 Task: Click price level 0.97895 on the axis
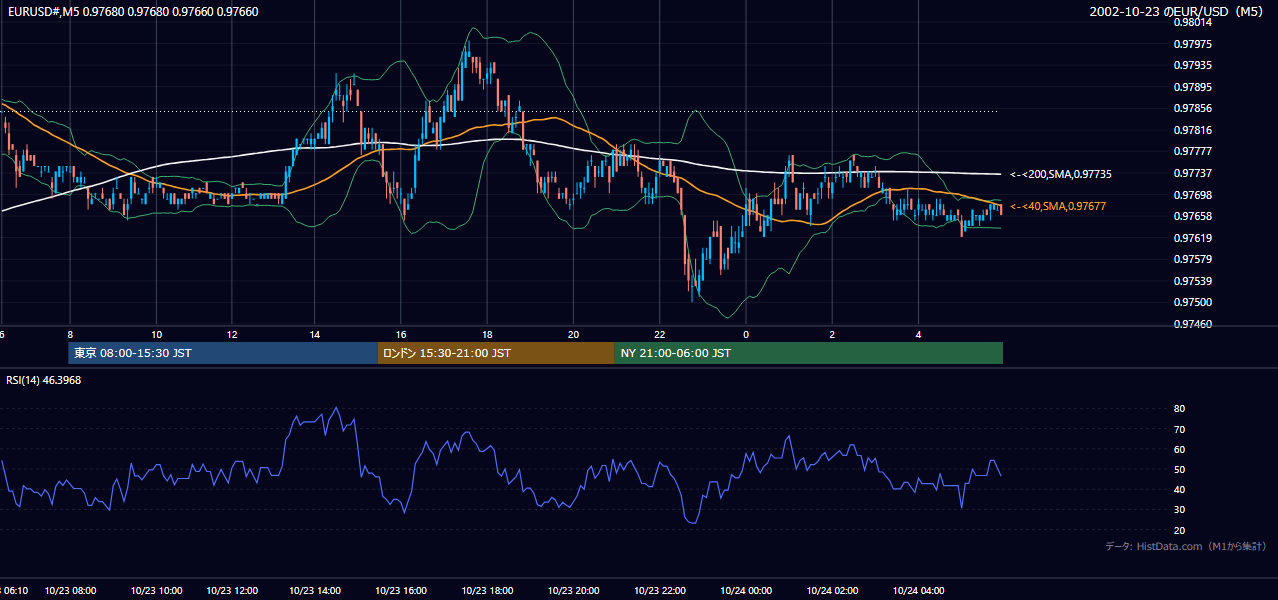pos(1193,87)
